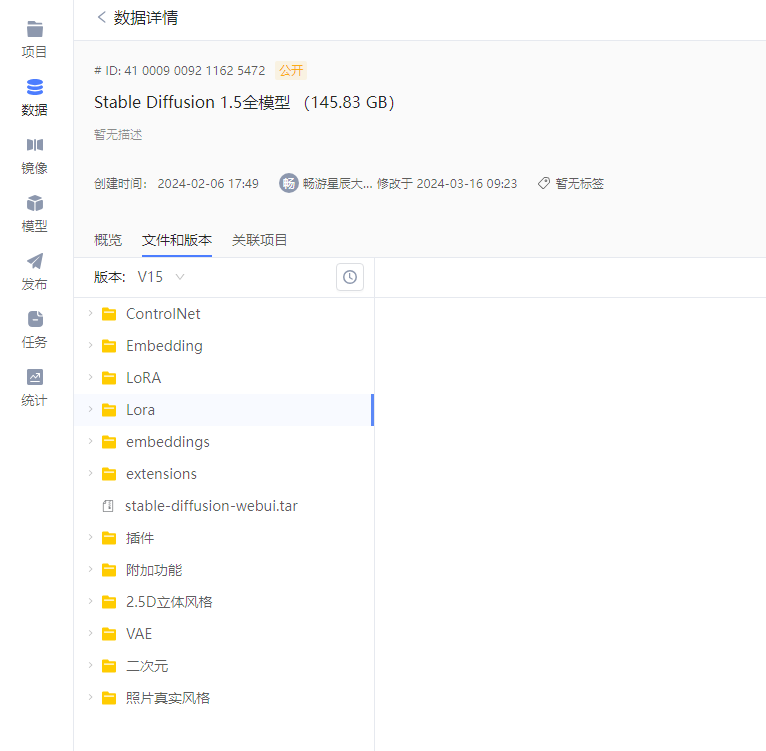The height and width of the screenshot is (751, 766).
Task: Expand the embeddings folder chevron
Action: 90,441
